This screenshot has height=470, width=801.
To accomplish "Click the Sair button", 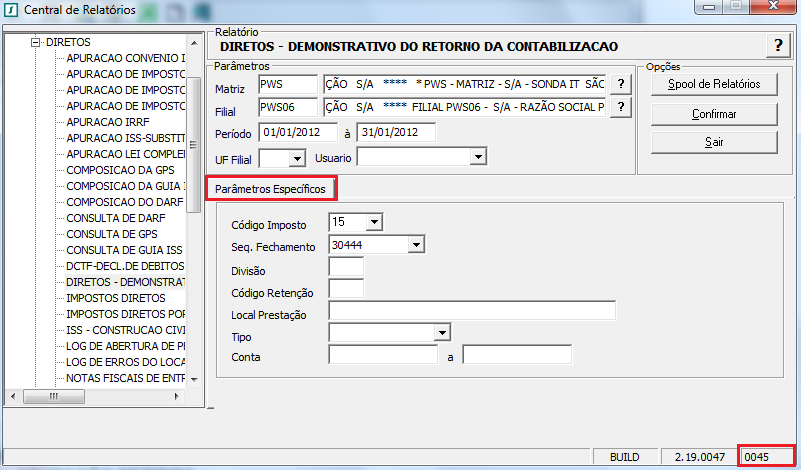I will pyautogui.click(x=714, y=141).
